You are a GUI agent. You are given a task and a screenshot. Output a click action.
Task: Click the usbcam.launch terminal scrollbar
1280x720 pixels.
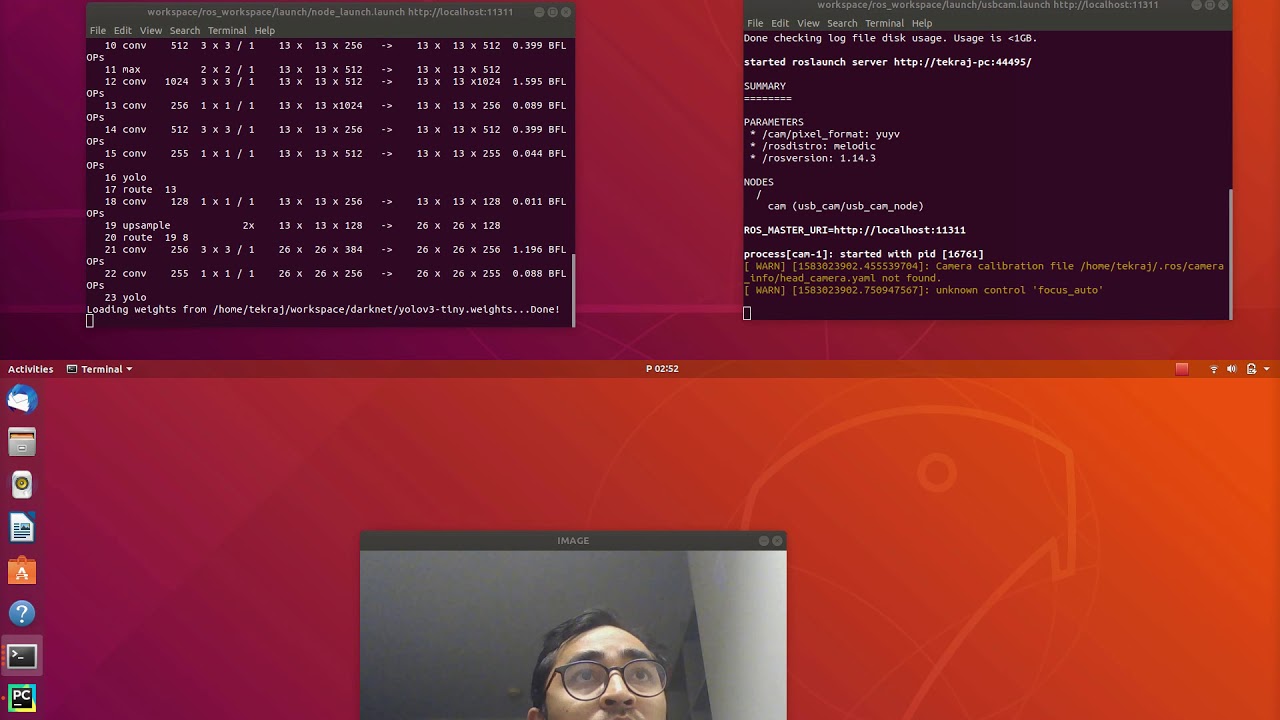(1230, 252)
